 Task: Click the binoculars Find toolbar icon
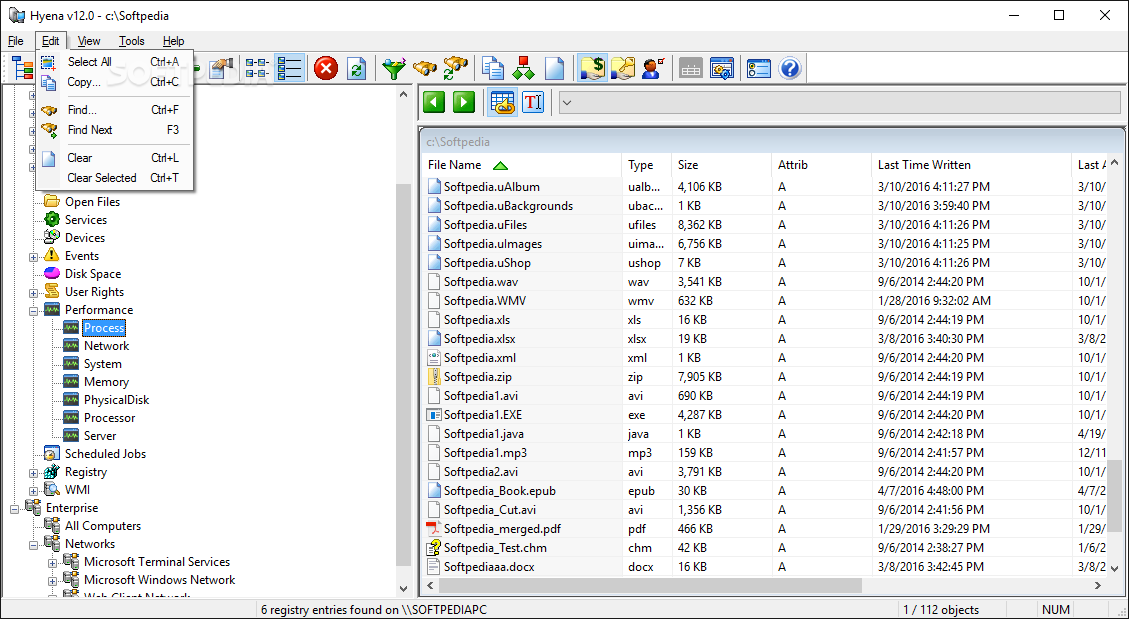pos(425,68)
